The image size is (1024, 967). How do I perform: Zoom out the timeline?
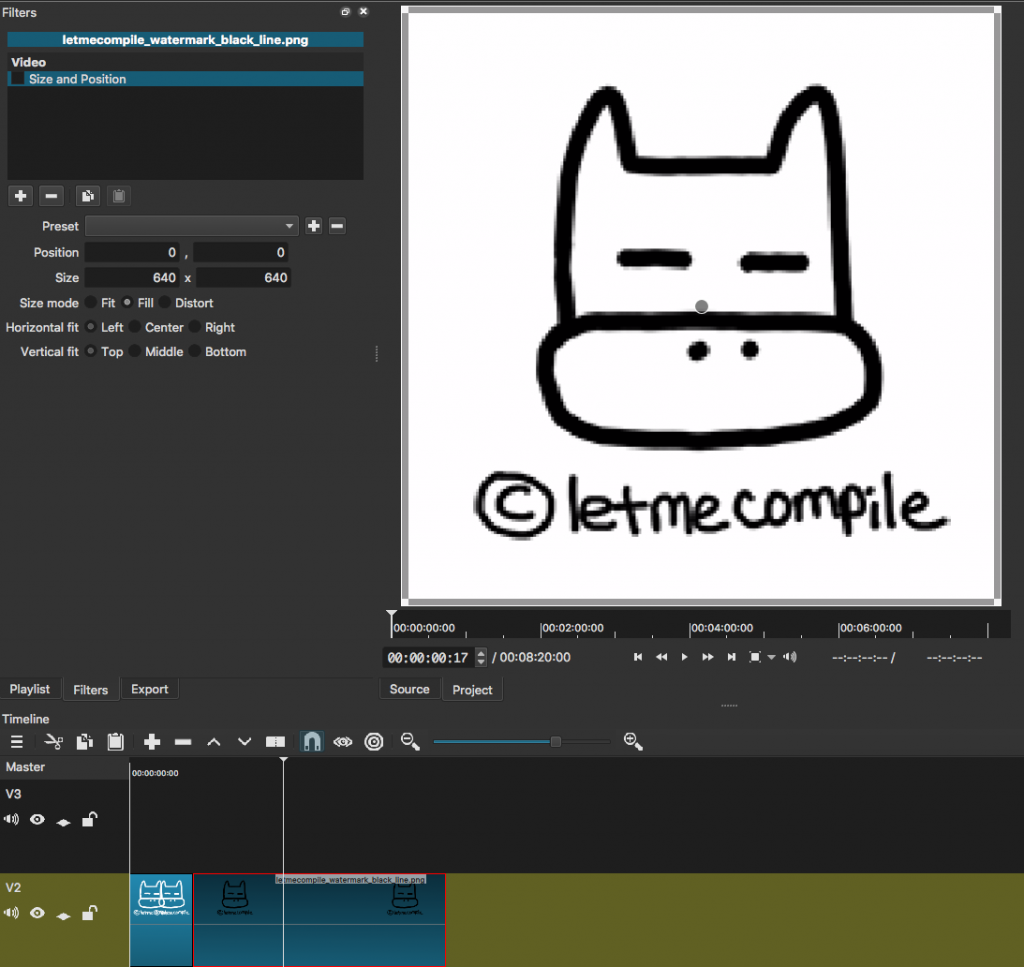pyautogui.click(x=410, y=742)
